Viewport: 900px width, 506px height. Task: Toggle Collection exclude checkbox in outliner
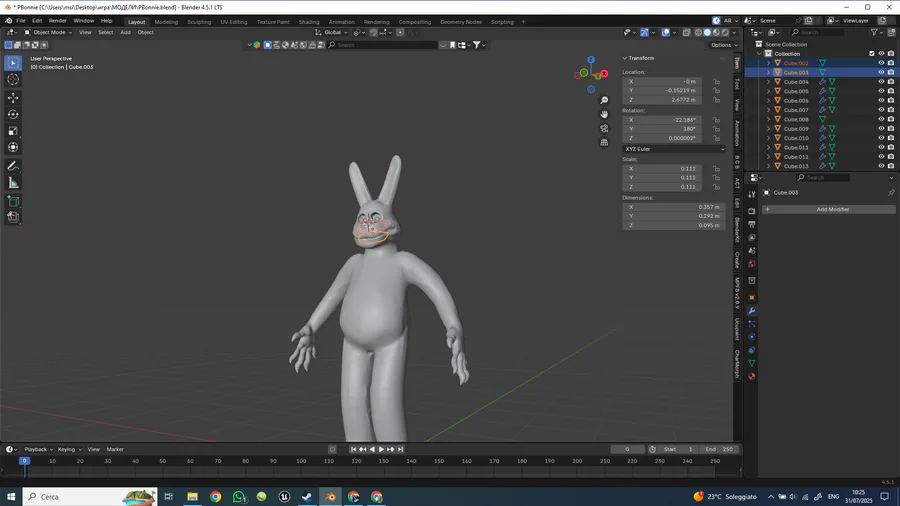click(x=872, y=54)
